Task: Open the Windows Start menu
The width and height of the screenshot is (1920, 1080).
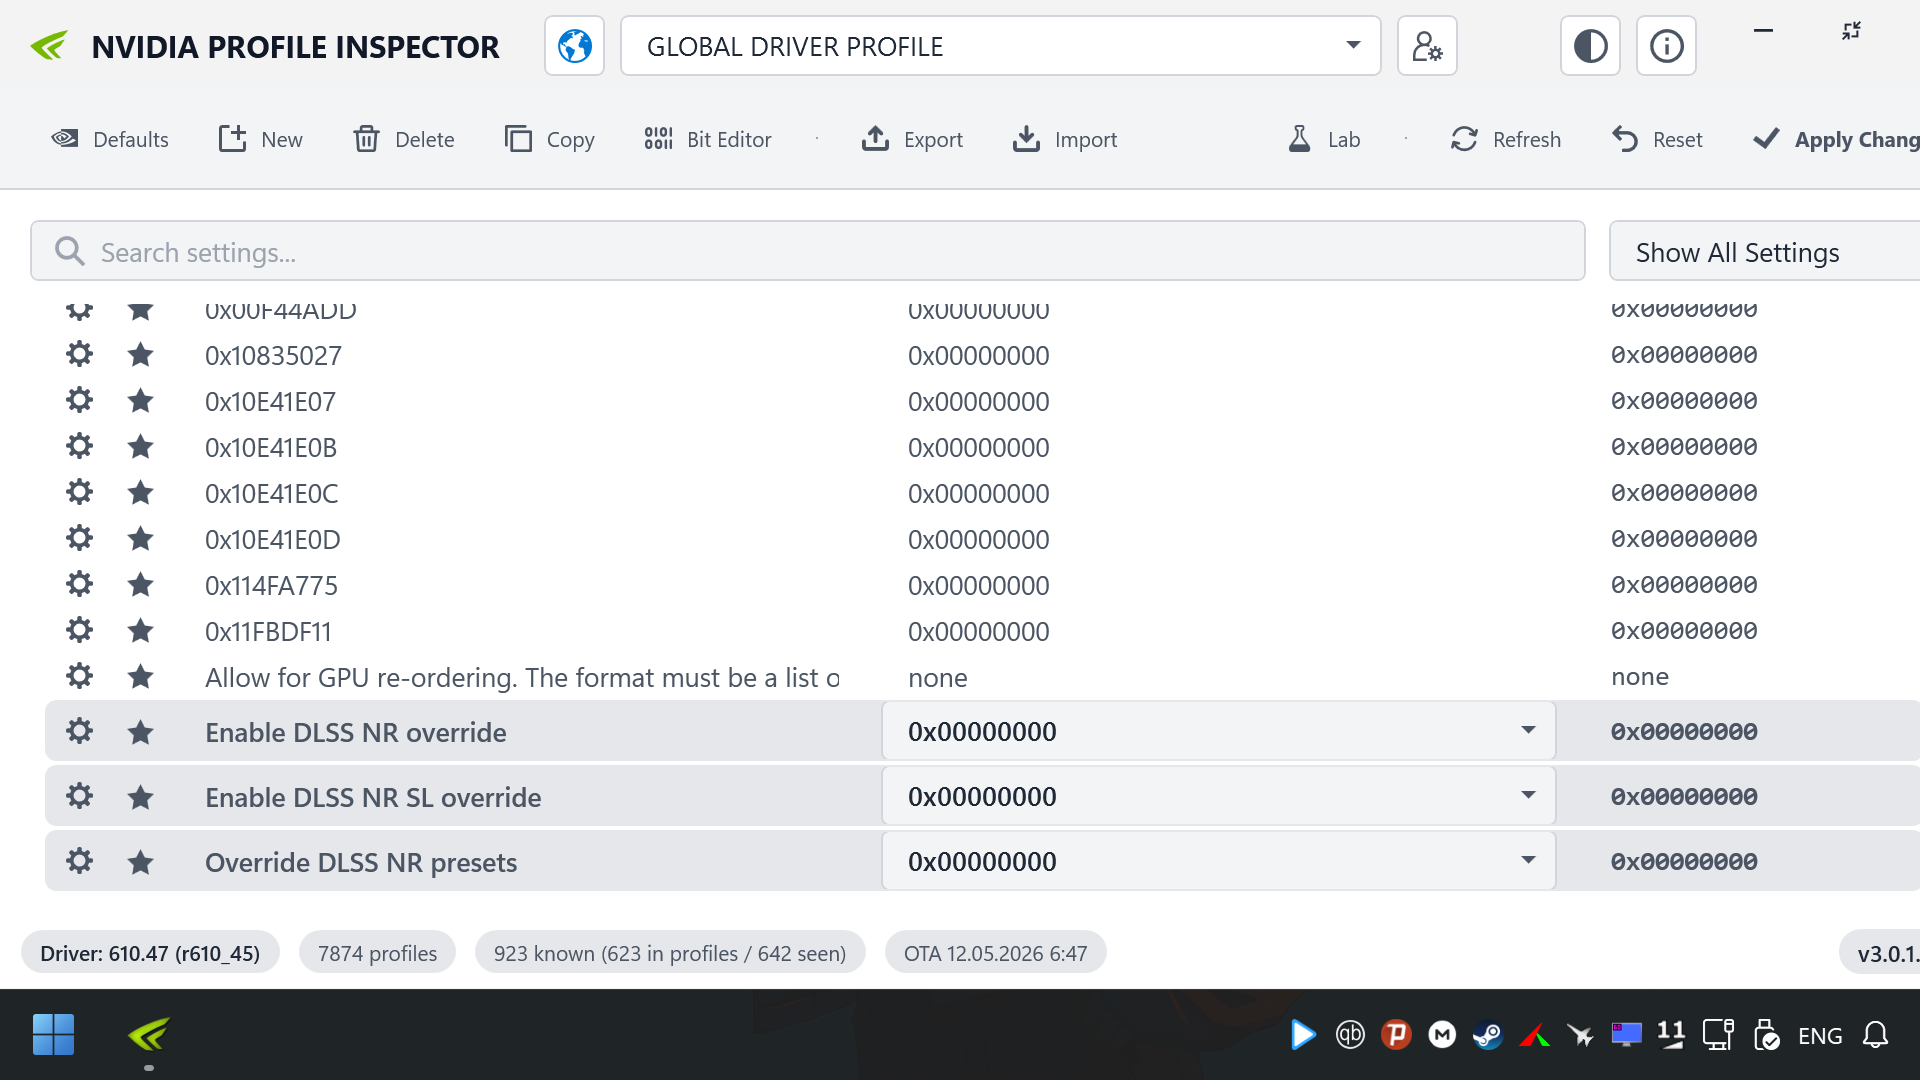Action: tap(53, 1034)
